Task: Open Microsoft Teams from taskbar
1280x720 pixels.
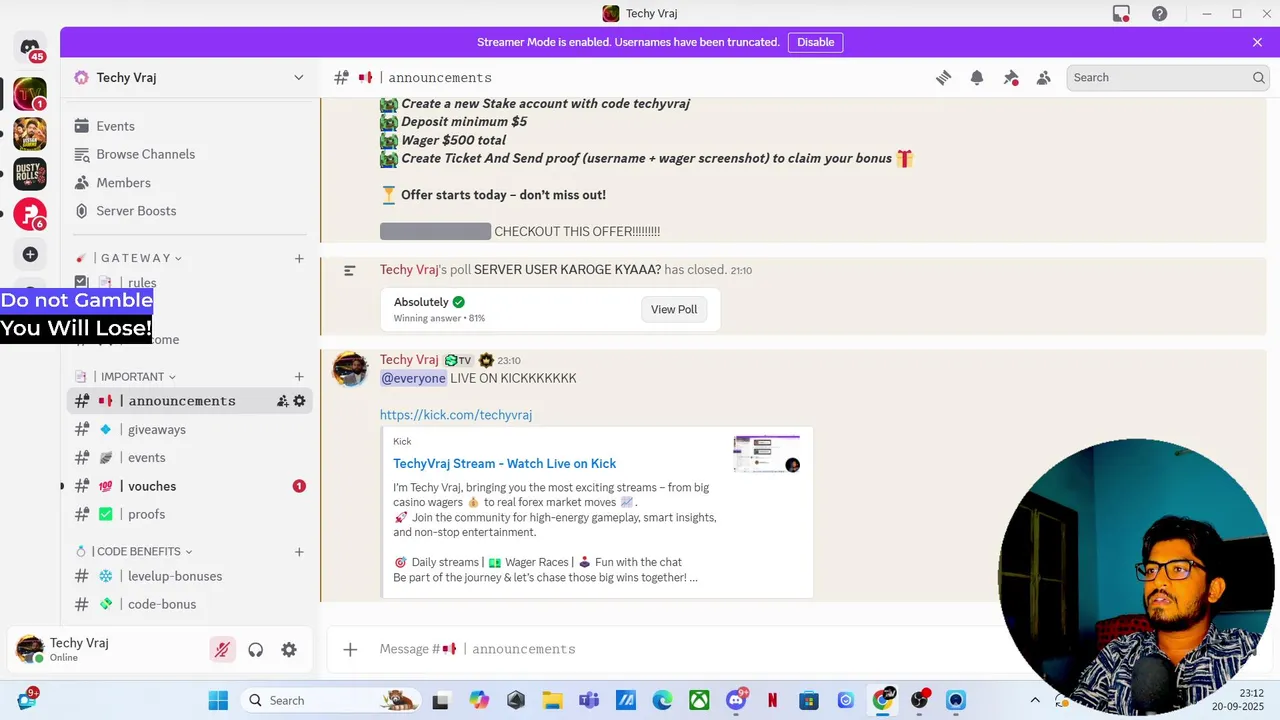Action: point(589,700)
